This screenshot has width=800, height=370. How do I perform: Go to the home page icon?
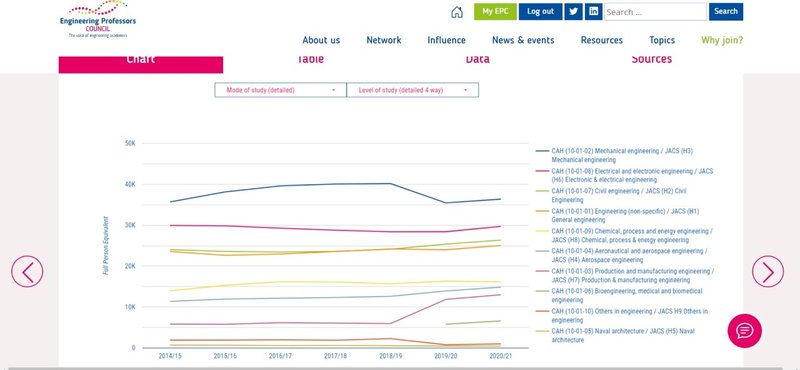[457, 12]
